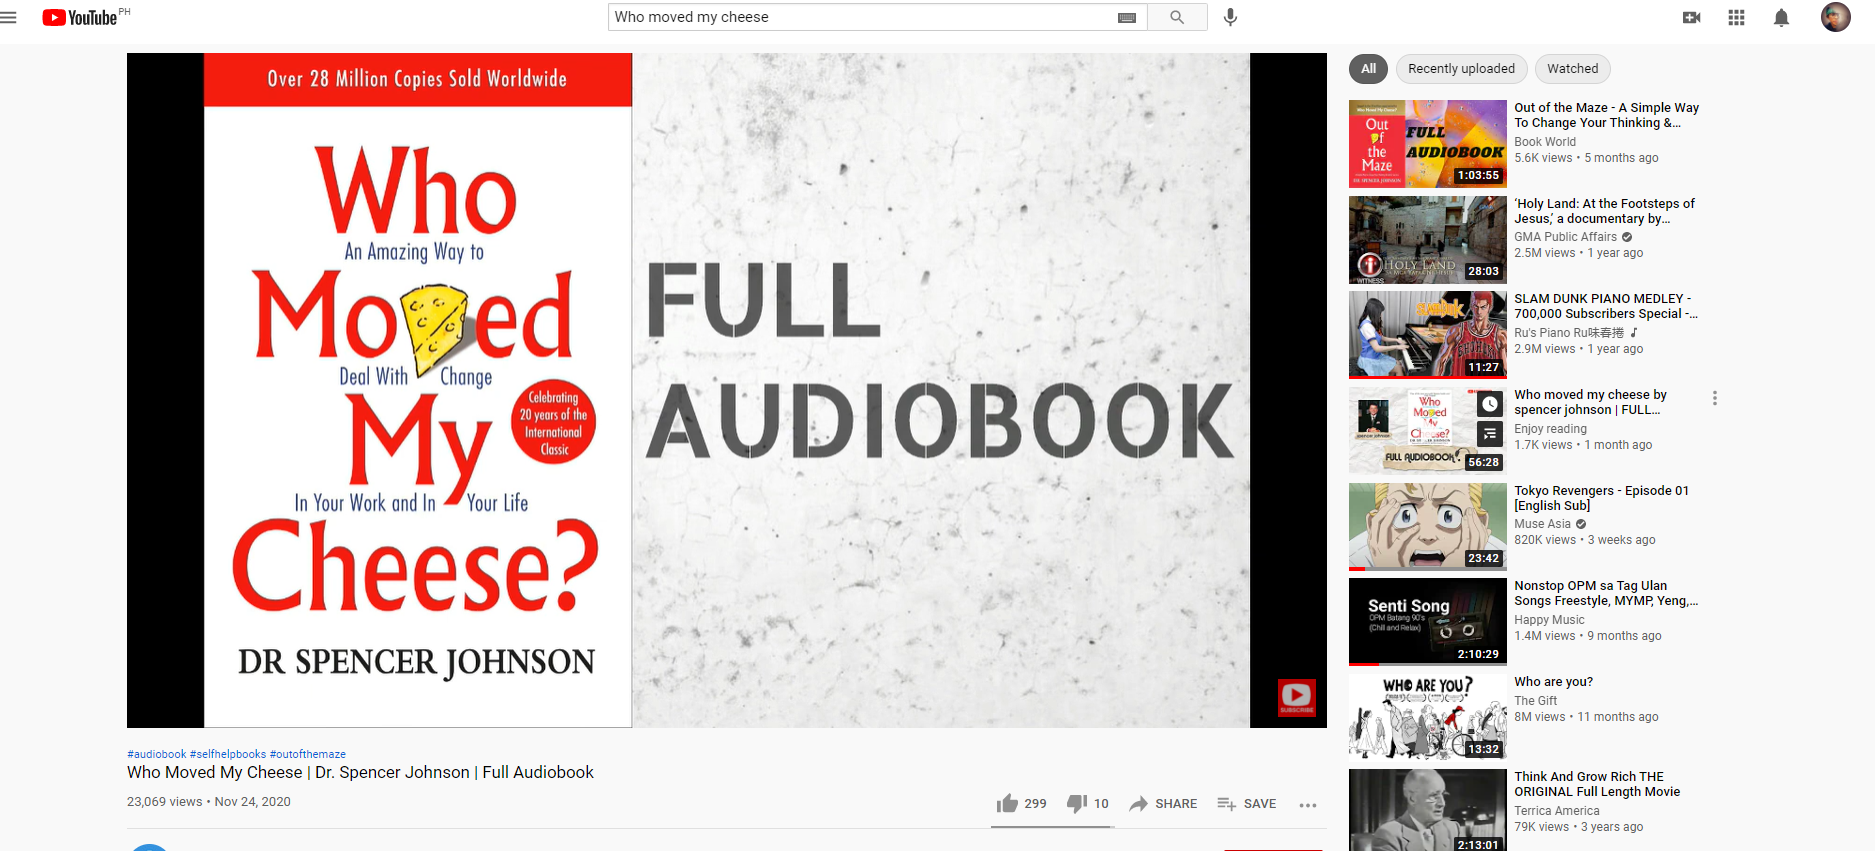Open the Senti Song OPM thumbnail

1427,622
